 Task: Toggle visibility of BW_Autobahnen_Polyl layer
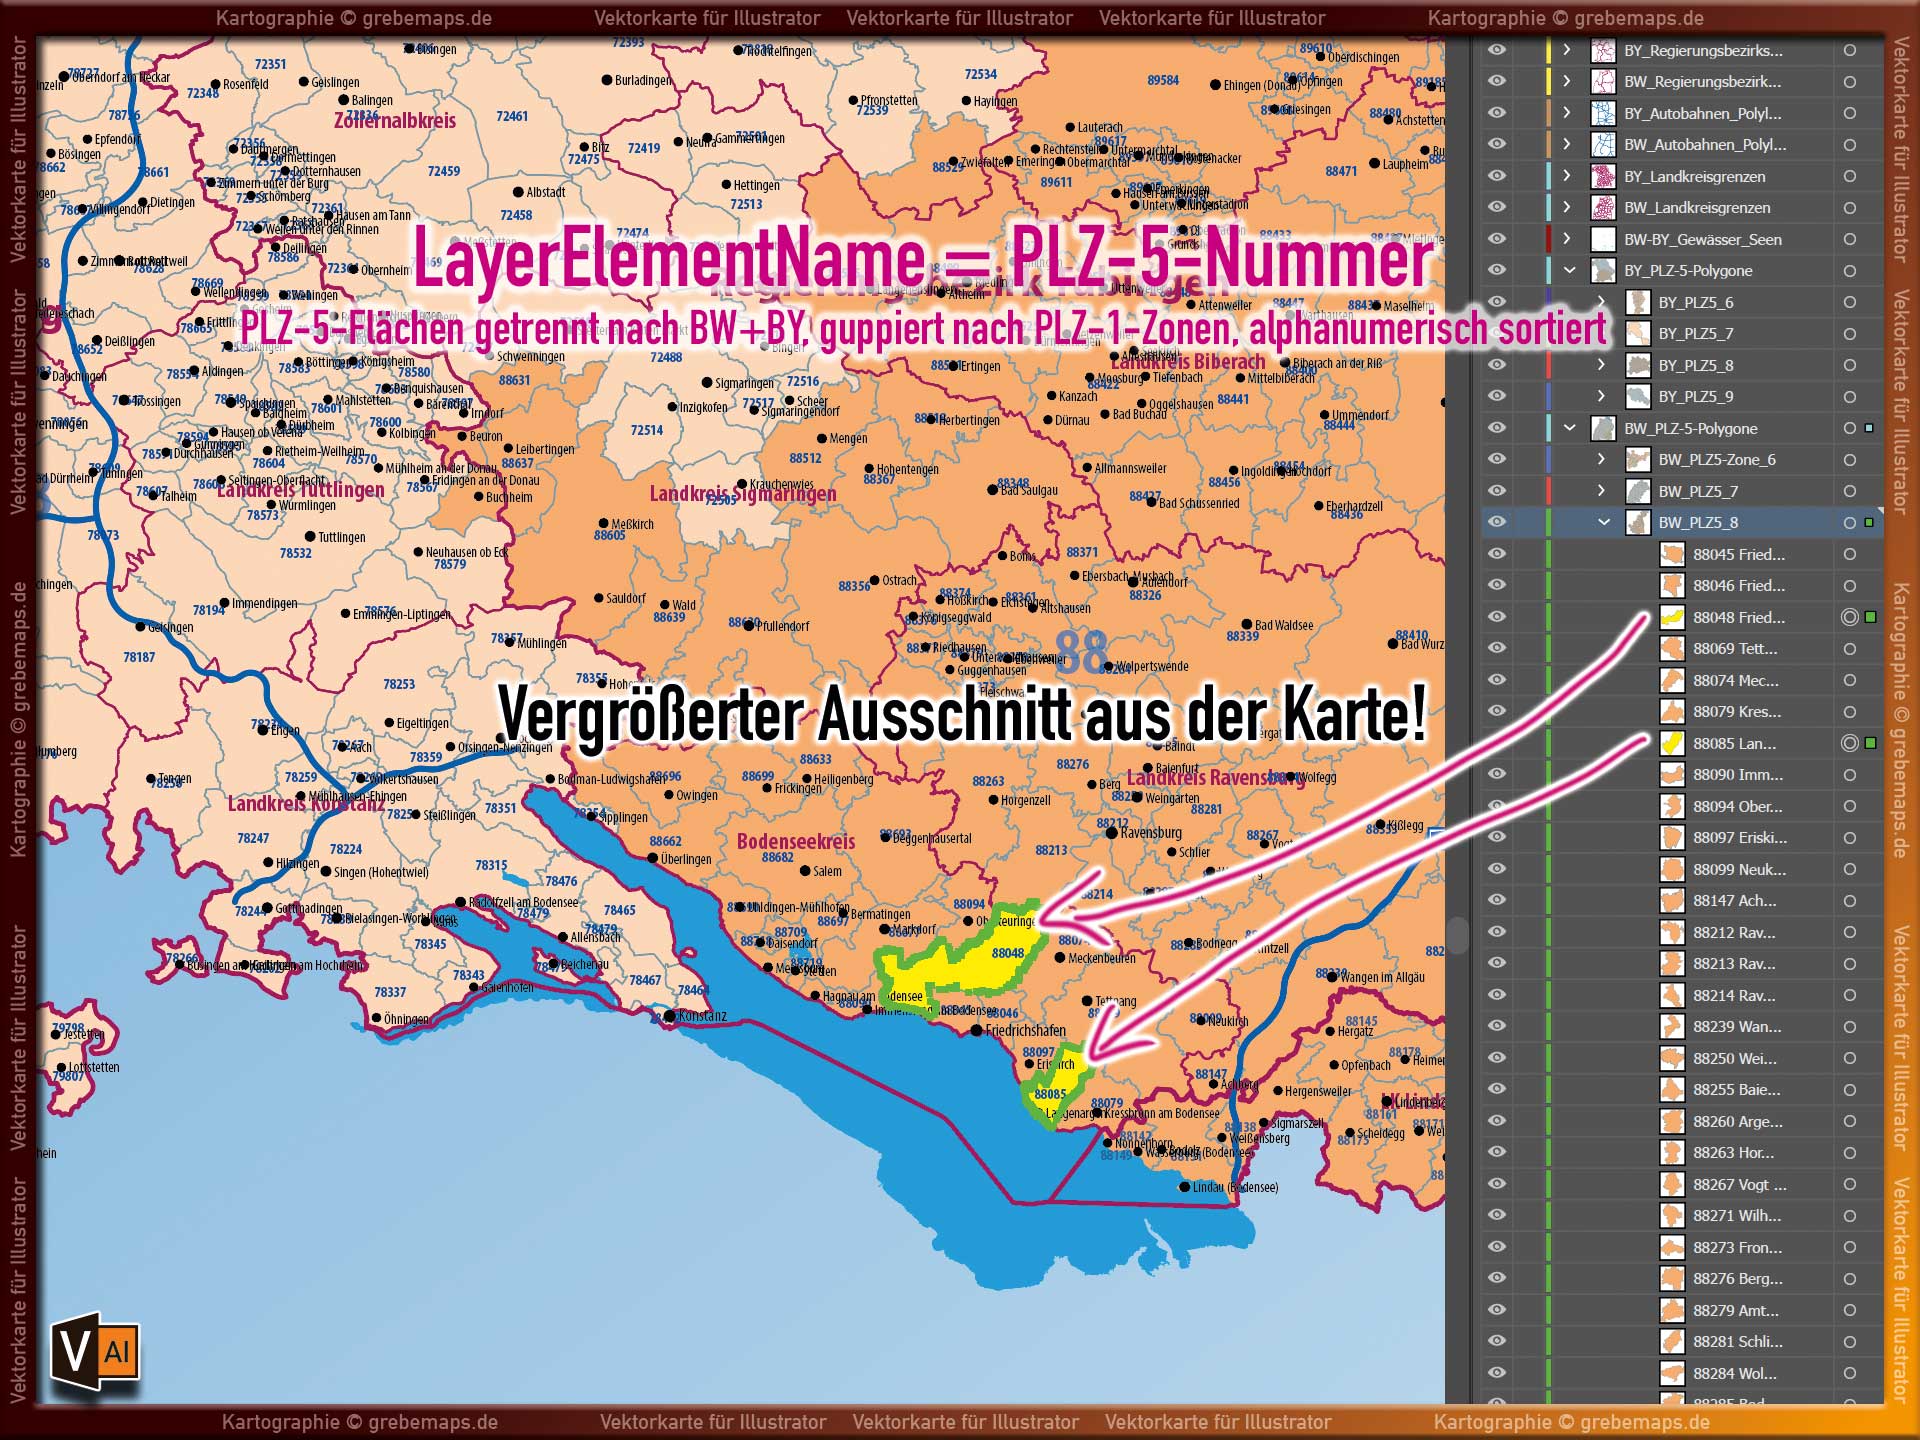click(1496, 145)
